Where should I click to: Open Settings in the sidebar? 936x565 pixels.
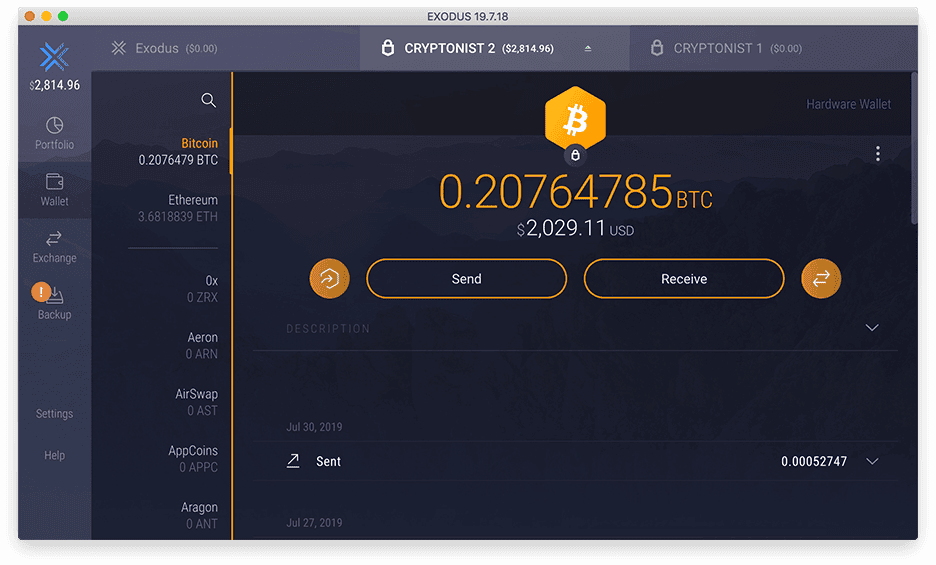coord(54,413)
